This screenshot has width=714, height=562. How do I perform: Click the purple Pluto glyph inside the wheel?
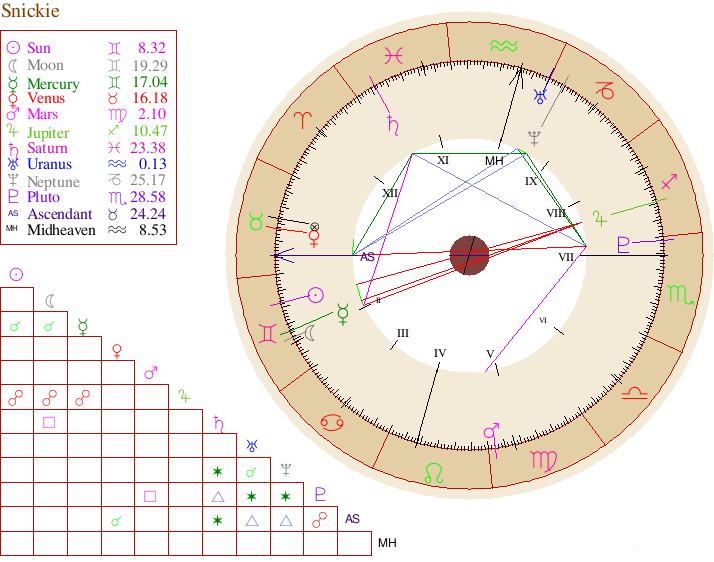click(x=623, y=245)
